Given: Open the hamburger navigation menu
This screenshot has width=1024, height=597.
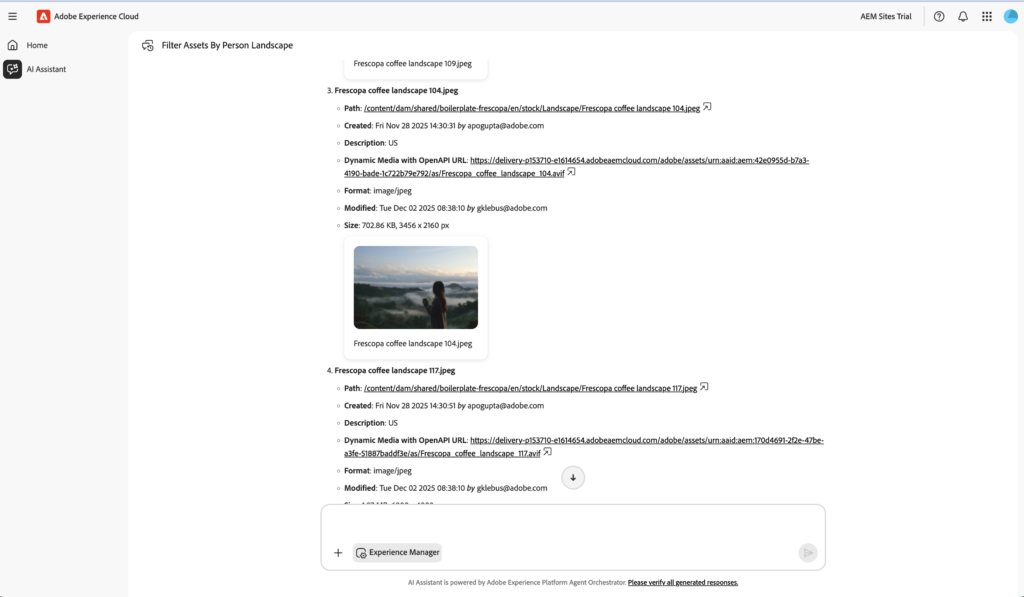Looking at the screenshot, I should [x=12, y=16].
